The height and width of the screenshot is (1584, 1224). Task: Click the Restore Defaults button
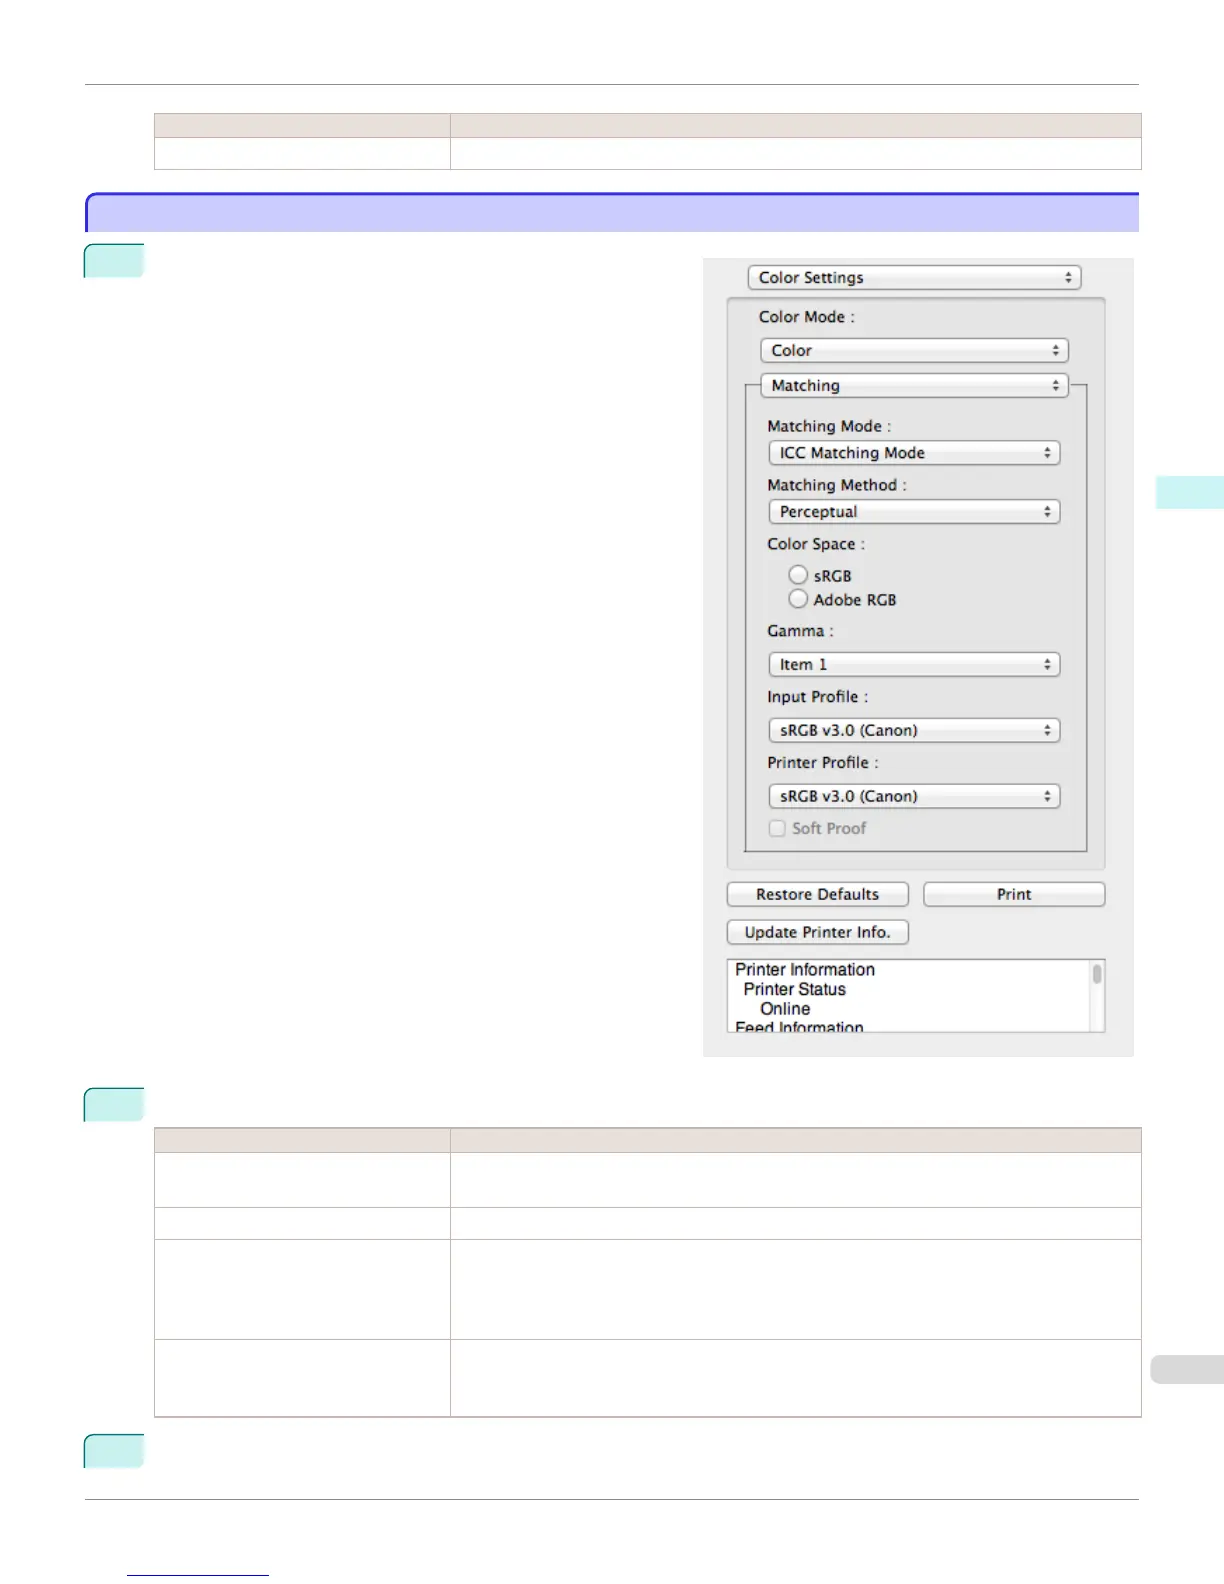tap(817, 895)
